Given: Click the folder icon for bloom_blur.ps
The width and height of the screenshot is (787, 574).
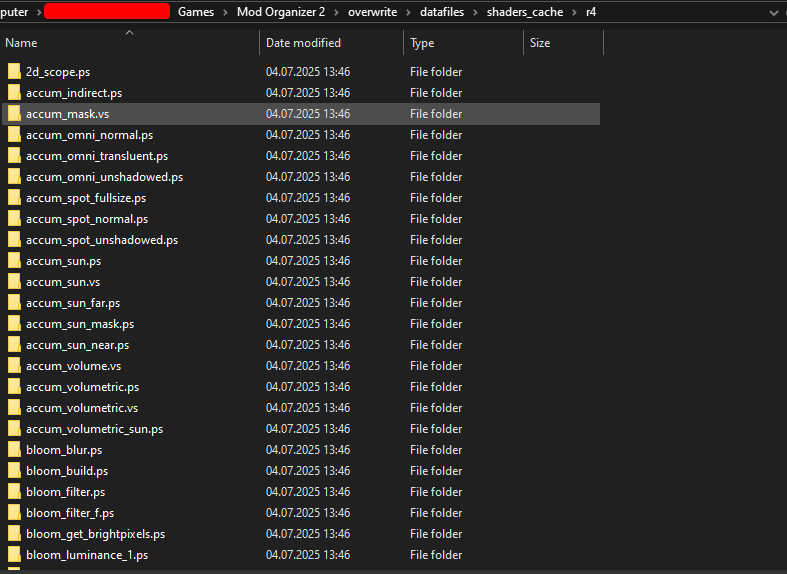Looking at the screenshot, I should pyautogui.click(x=14, y=450).
